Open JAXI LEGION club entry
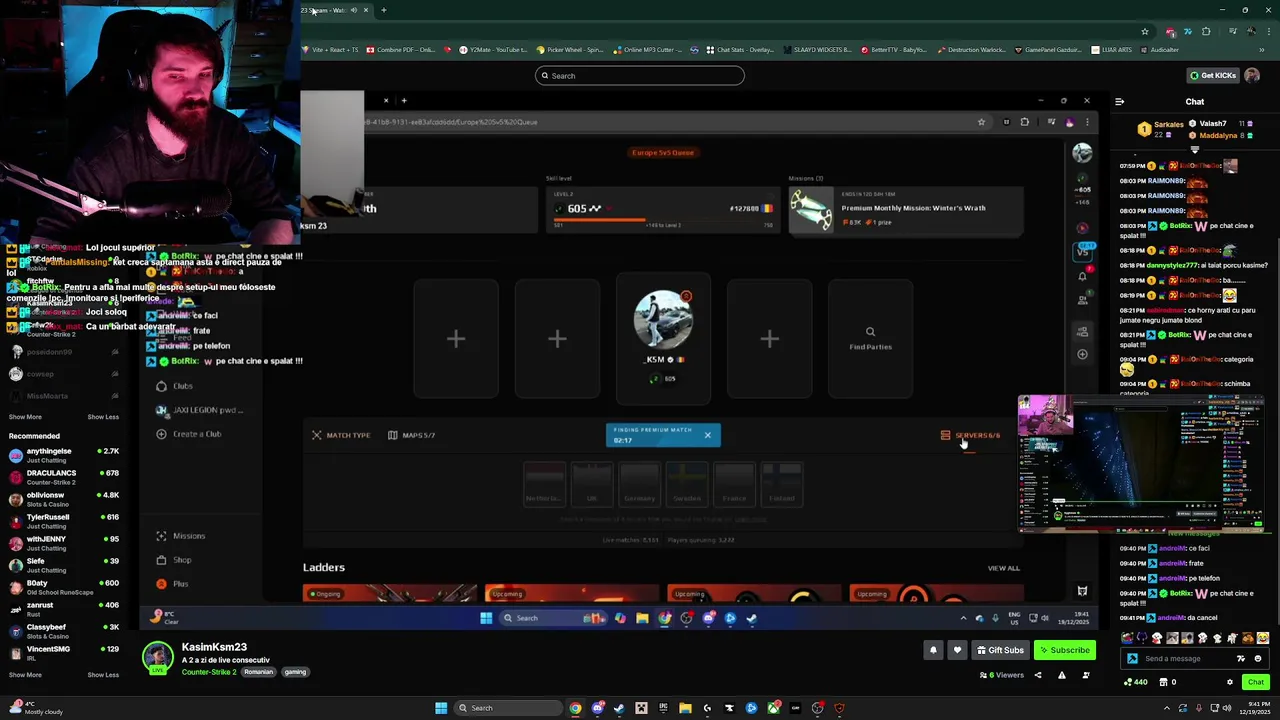The width and height of the screenshot is (1280, 720). click(x=200, y=410)
